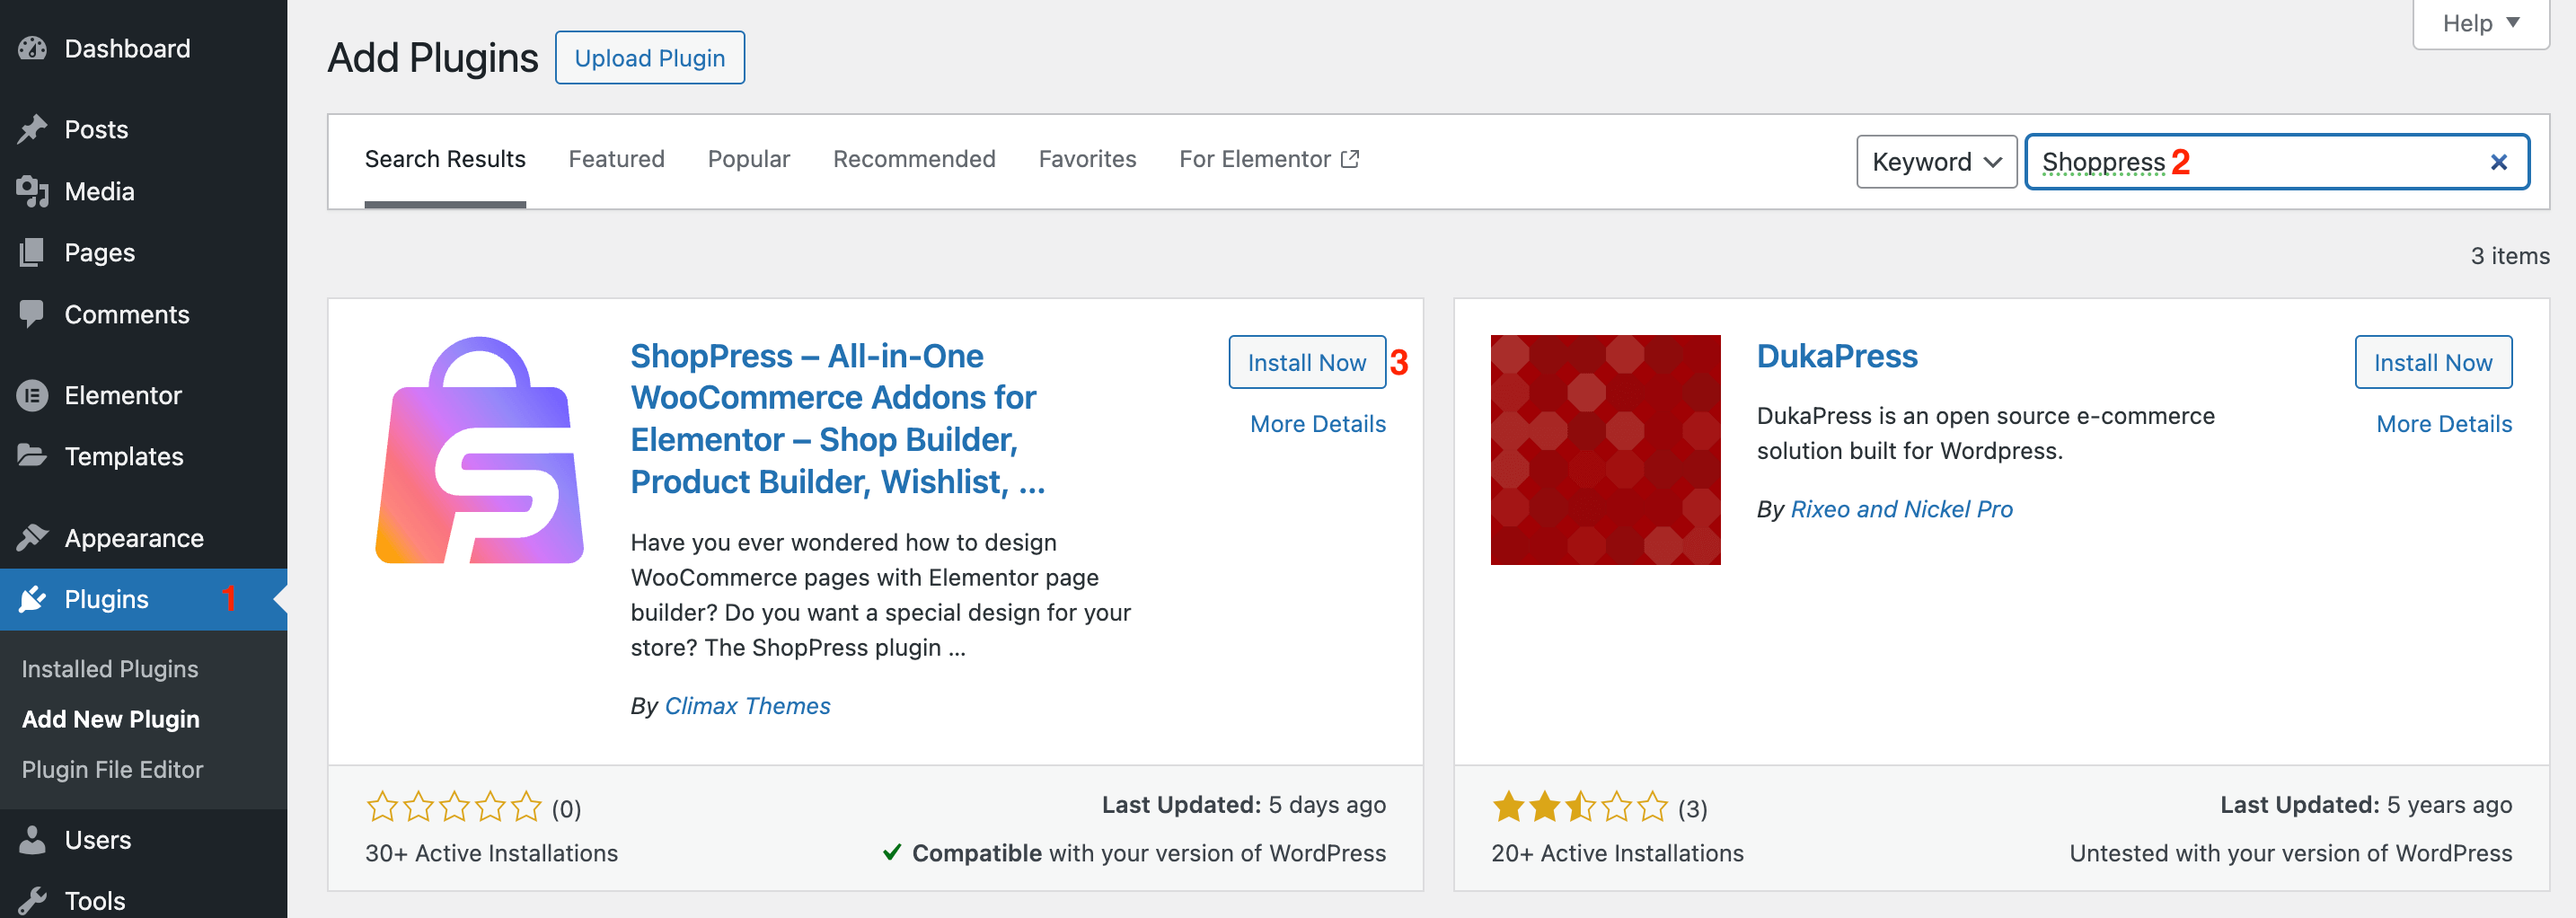Viewport: 2576px width, 918px height.
Task: Expand the Help dropdown panel
Action: [x=2480, y=23]
